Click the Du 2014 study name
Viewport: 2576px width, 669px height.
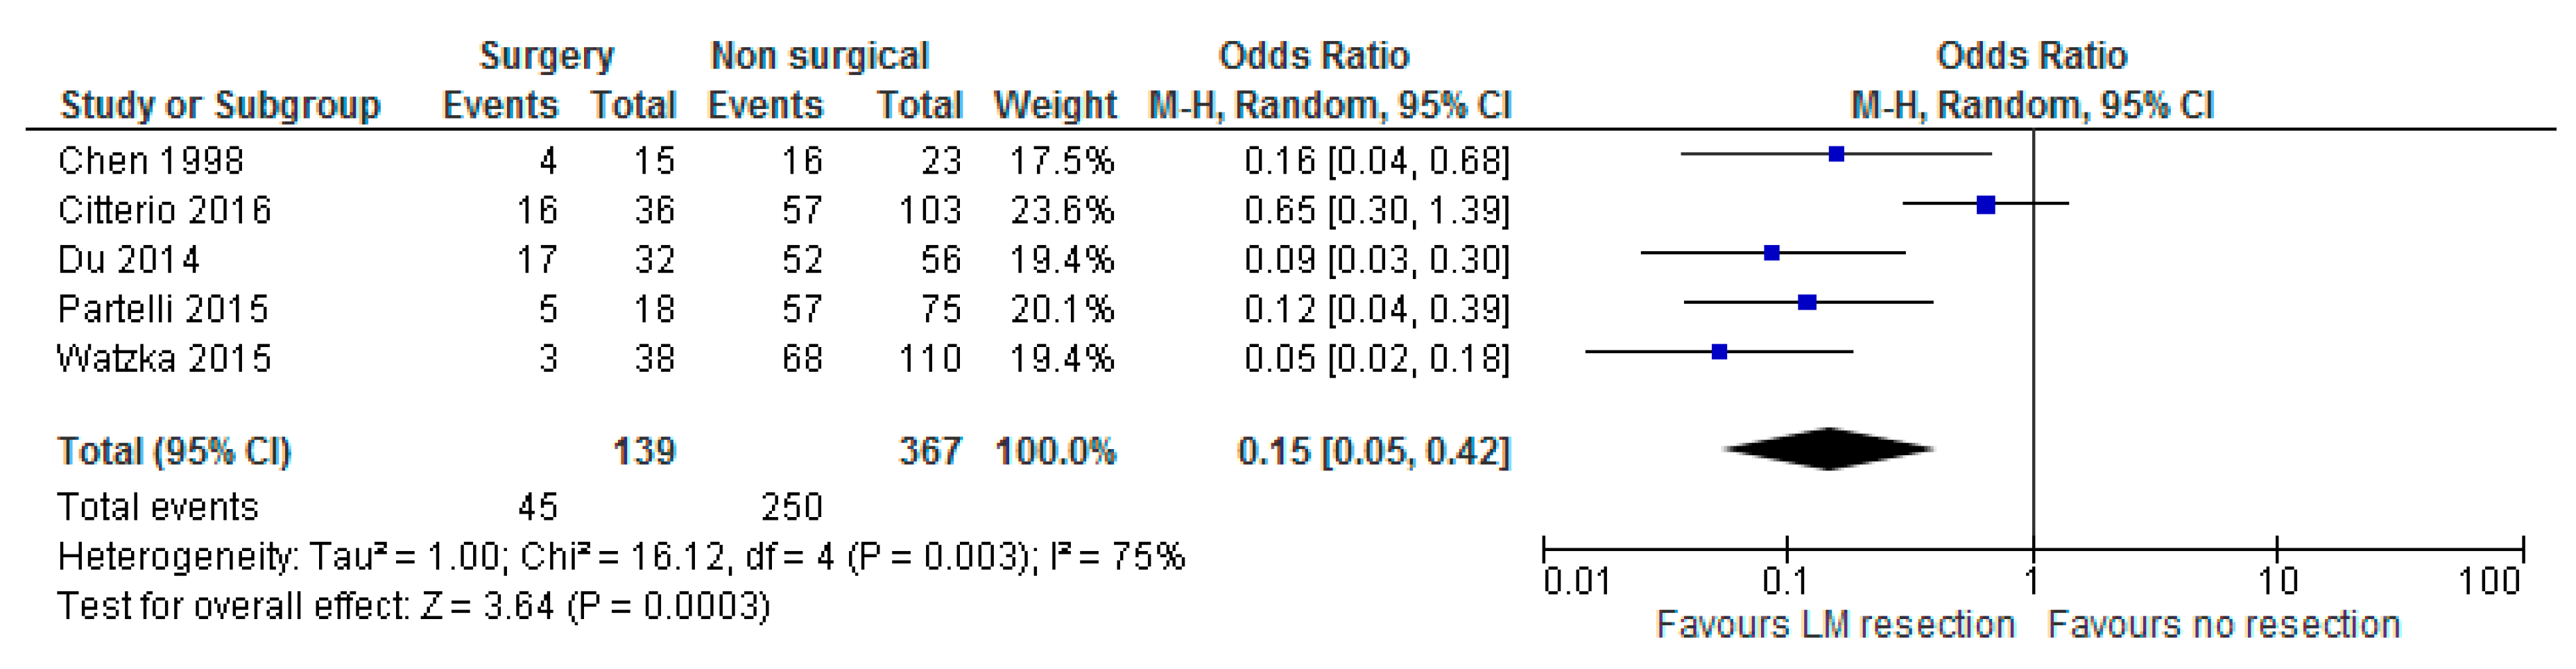[x=128, y=260]
